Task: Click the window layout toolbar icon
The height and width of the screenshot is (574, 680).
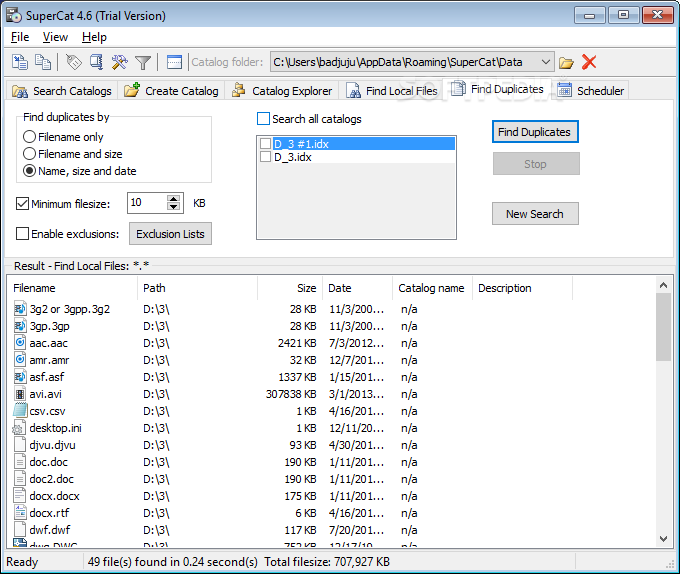Action: [x=174, y=62]
